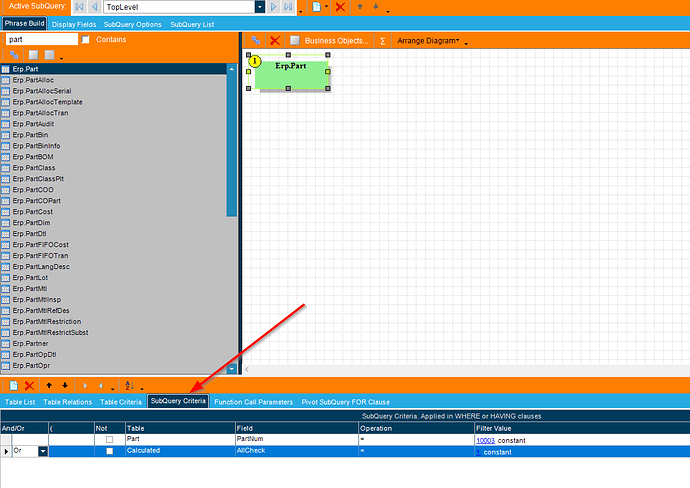This screenshot has height=488, width=690.
Task: Click the table list scrollbar up arrow
Action: [232, 69]
